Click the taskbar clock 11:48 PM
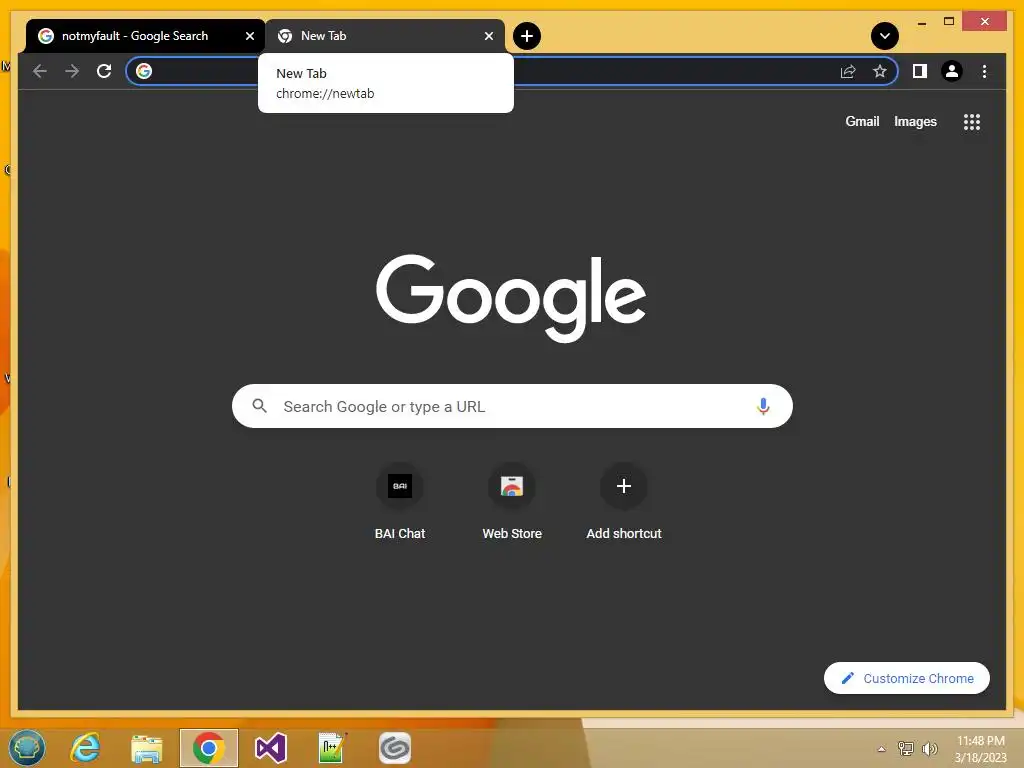 [980, 749]
